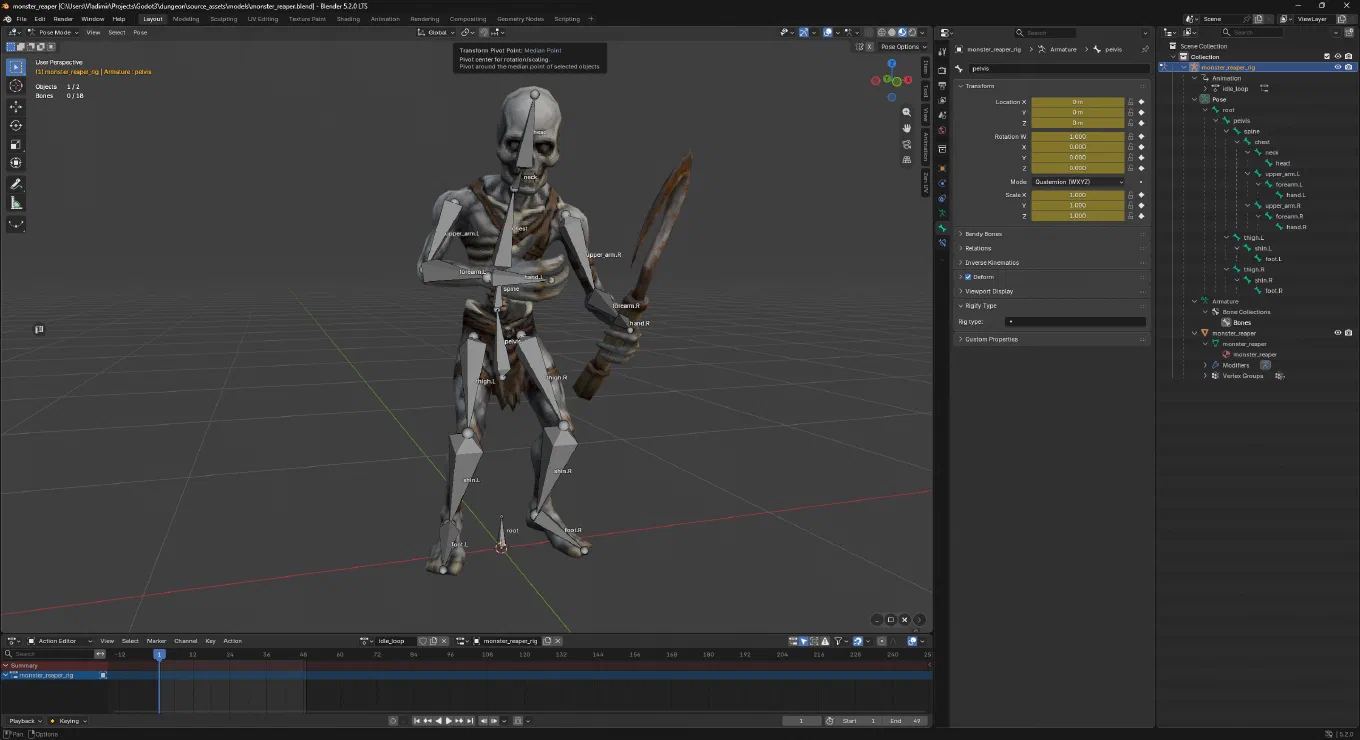This screenshot has height=740, width=1360.
Task: Toggle Collection exclude checkbox in outliner
Action: pos(1327,57)
